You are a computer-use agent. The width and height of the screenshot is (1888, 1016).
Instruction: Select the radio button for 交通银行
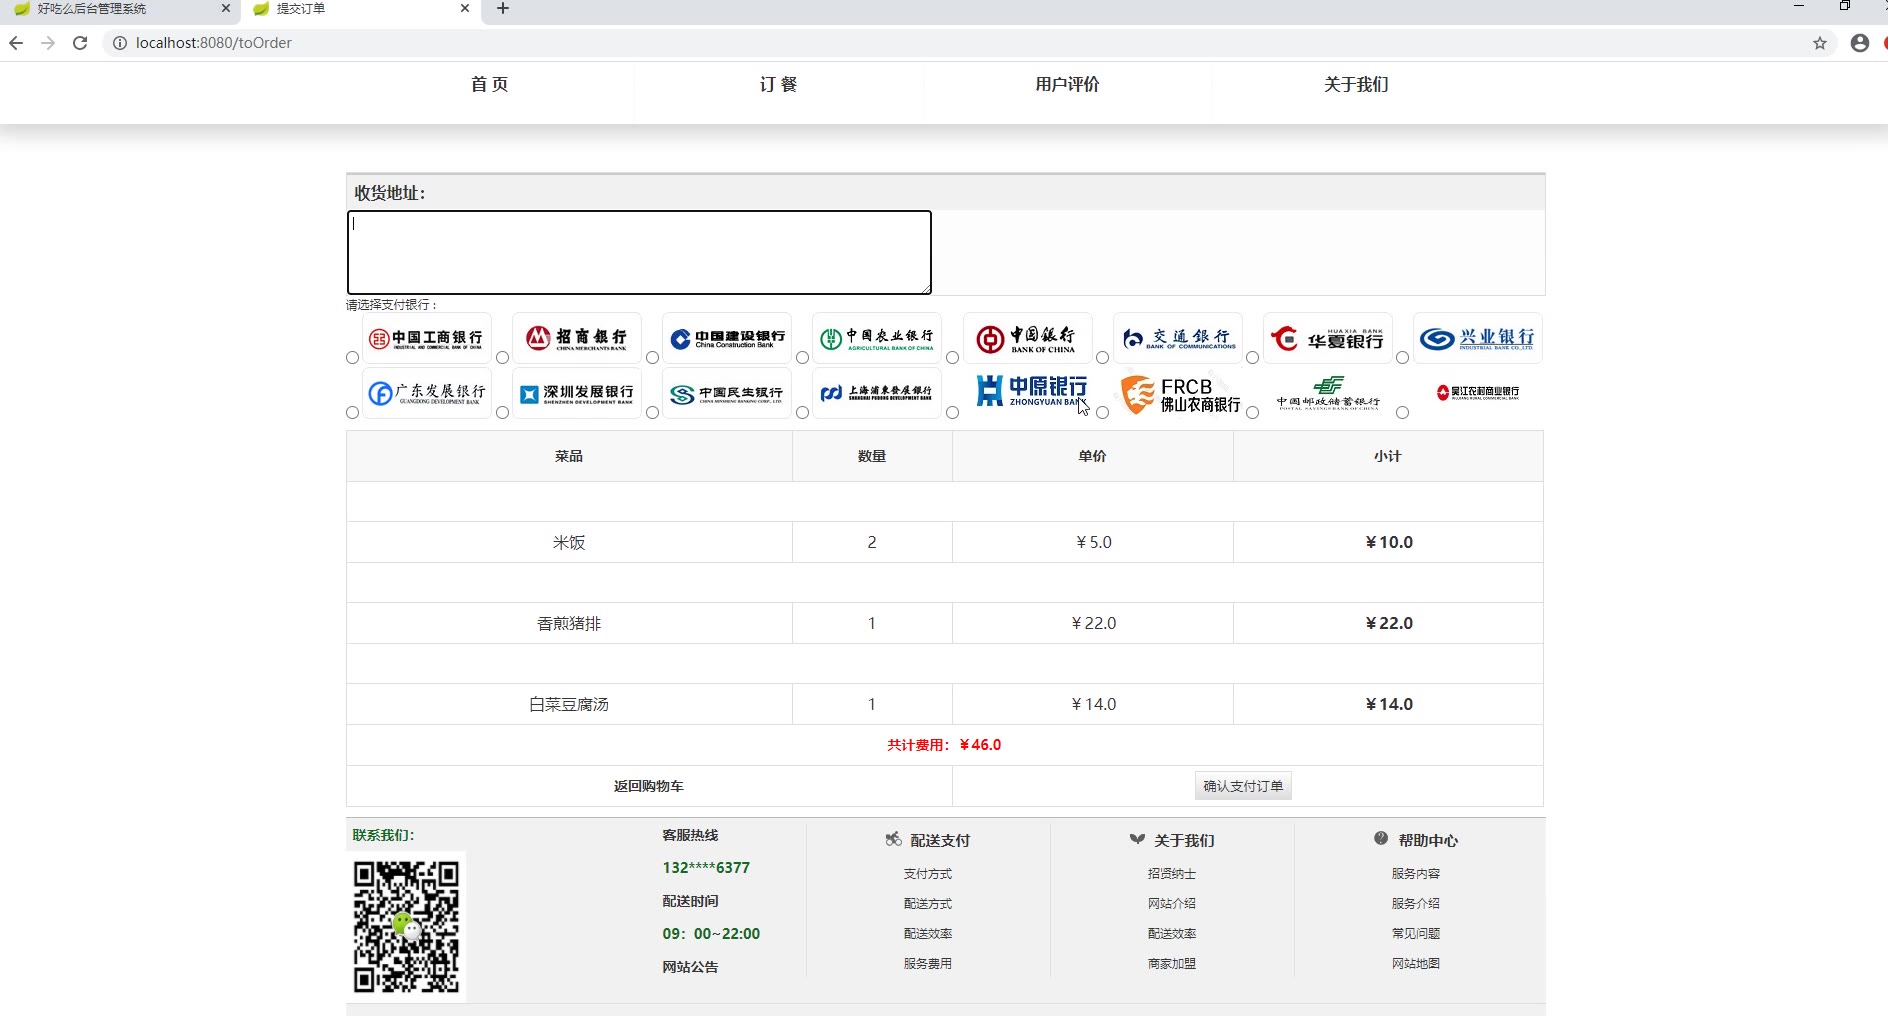pyautogui.click(x=1102, y=357)
